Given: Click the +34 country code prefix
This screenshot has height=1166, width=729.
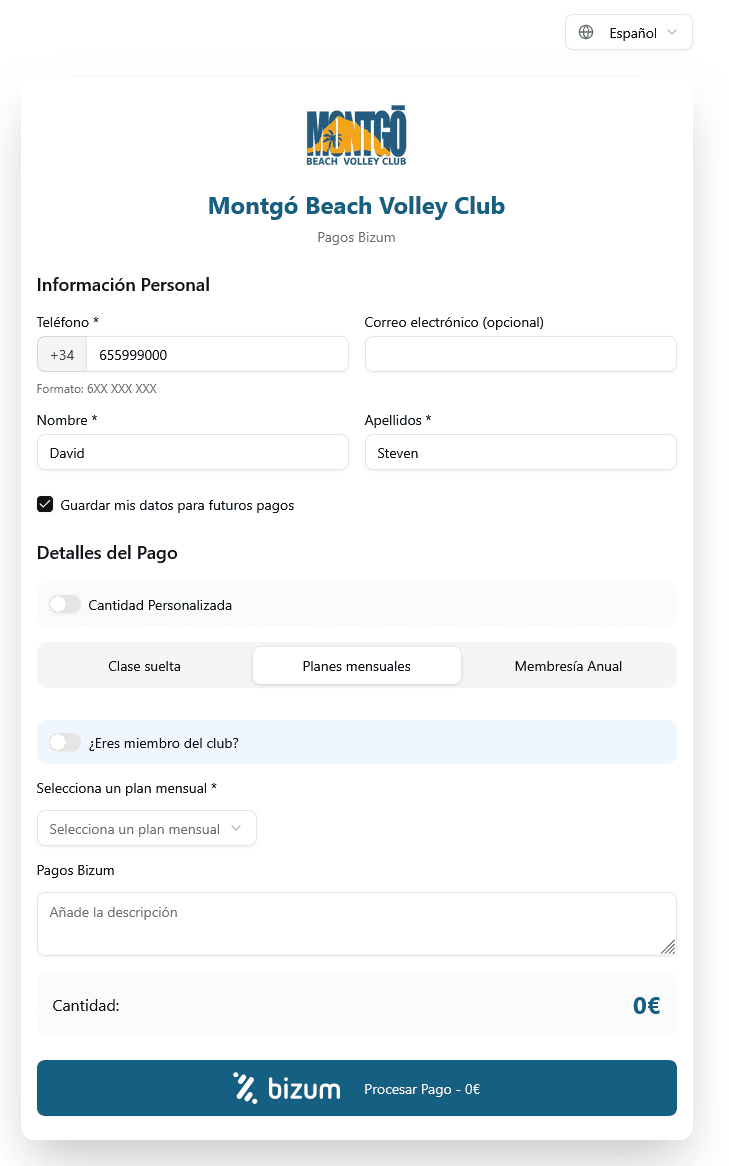Looking at the screenshot, I should pos(62,355).
